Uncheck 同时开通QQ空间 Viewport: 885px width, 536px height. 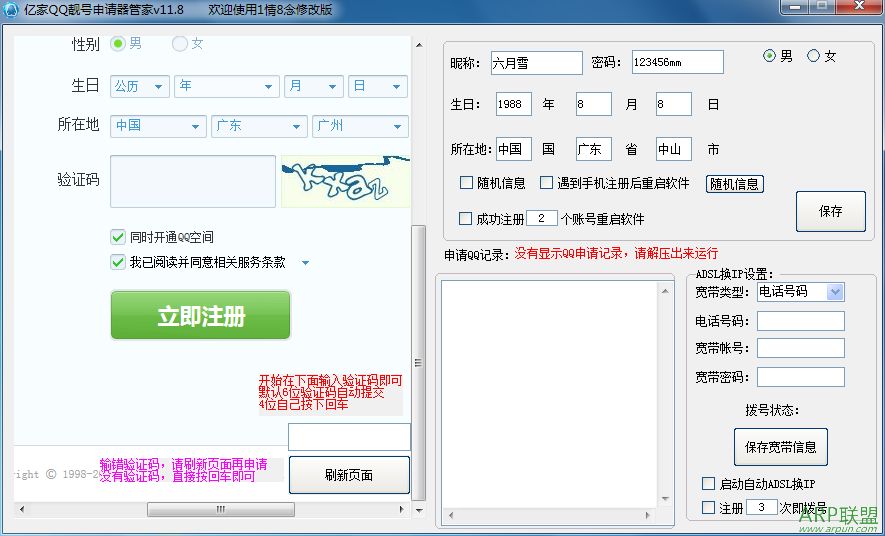pos(118,237)
